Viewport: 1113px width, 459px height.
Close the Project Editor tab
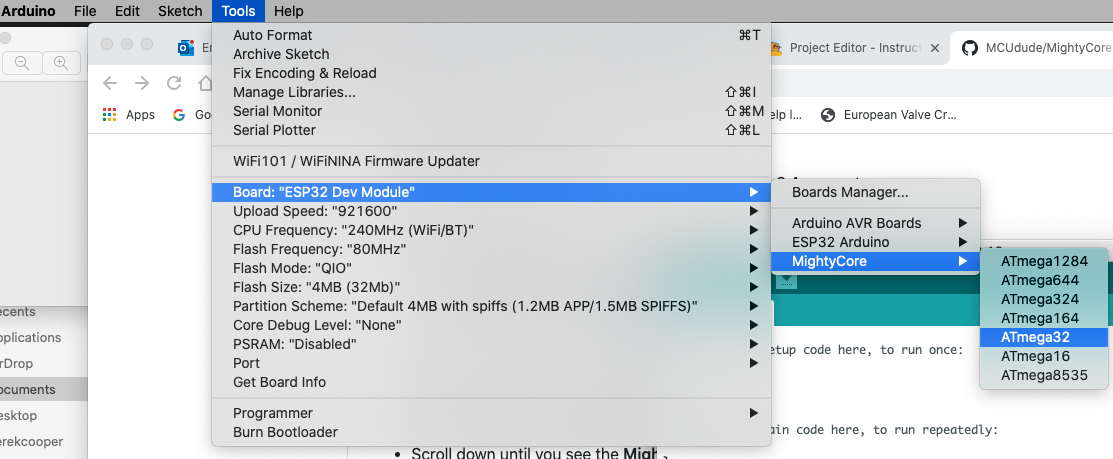coord(935,48)
